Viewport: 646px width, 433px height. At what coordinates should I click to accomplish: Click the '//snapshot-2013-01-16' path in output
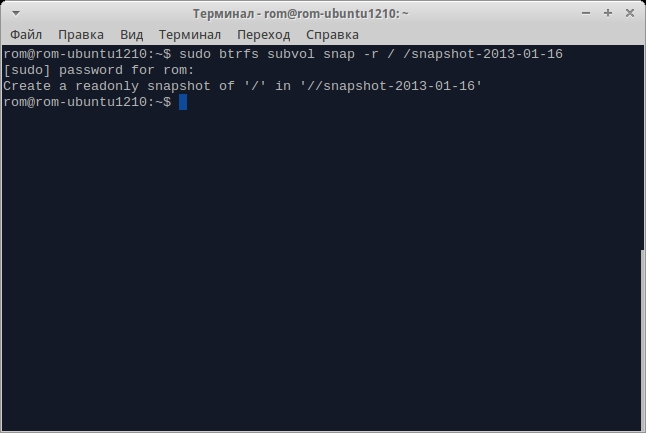coord(394,86)
